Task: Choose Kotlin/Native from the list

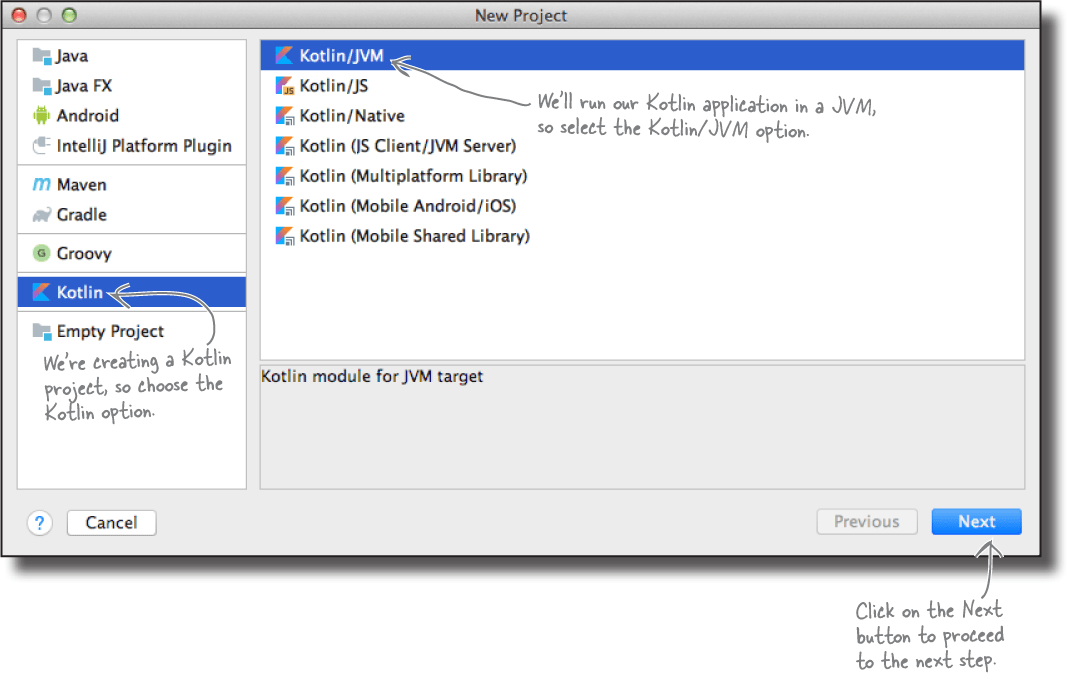Action: click(352, 115)
